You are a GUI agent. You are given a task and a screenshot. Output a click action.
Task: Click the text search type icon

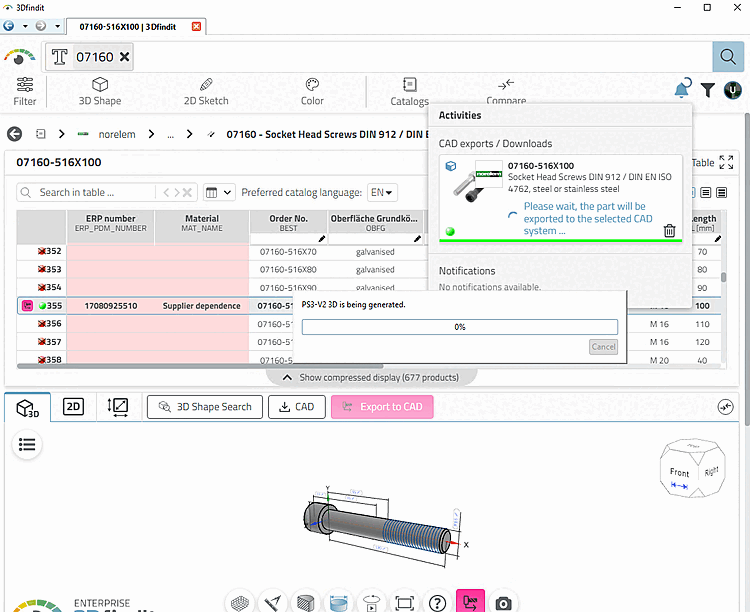(59, 57)
